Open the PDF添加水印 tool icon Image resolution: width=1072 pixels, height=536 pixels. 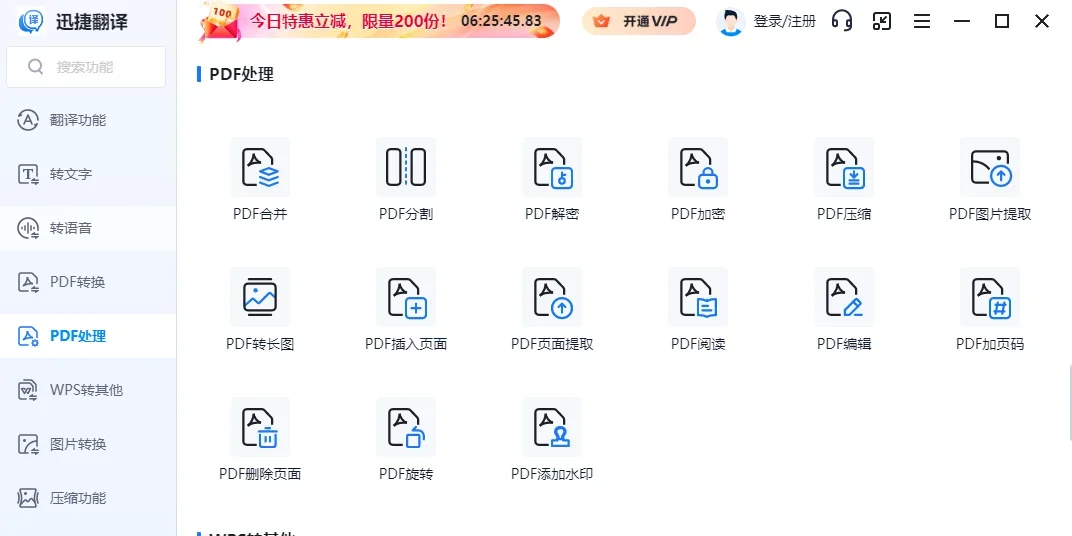coord(552,427)
